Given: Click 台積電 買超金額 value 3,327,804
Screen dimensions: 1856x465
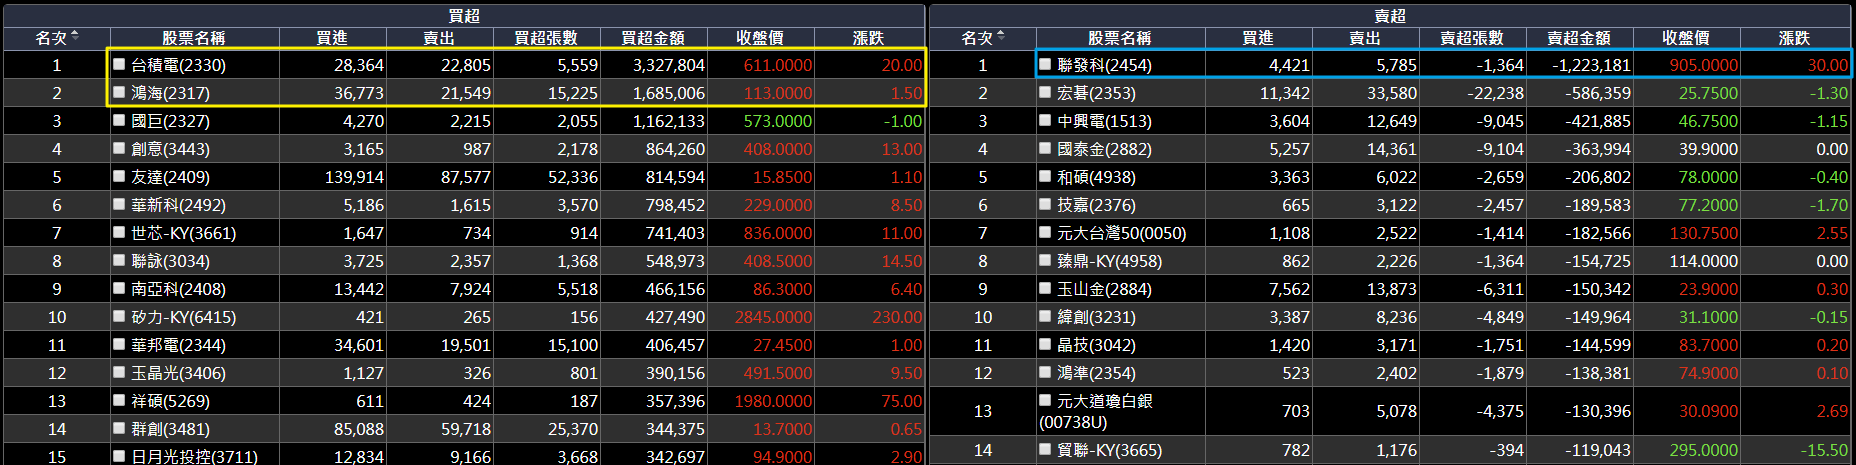Looking at the screenshot, I should pyautogui.click(x=668, y=65).
